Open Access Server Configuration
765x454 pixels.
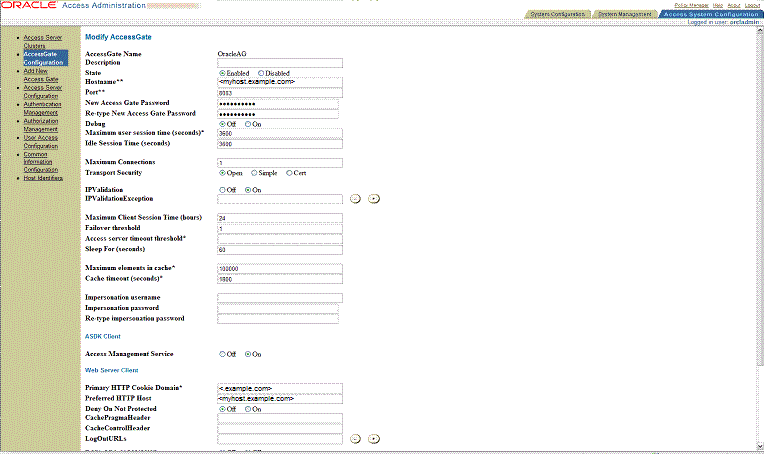pos(42,92)
